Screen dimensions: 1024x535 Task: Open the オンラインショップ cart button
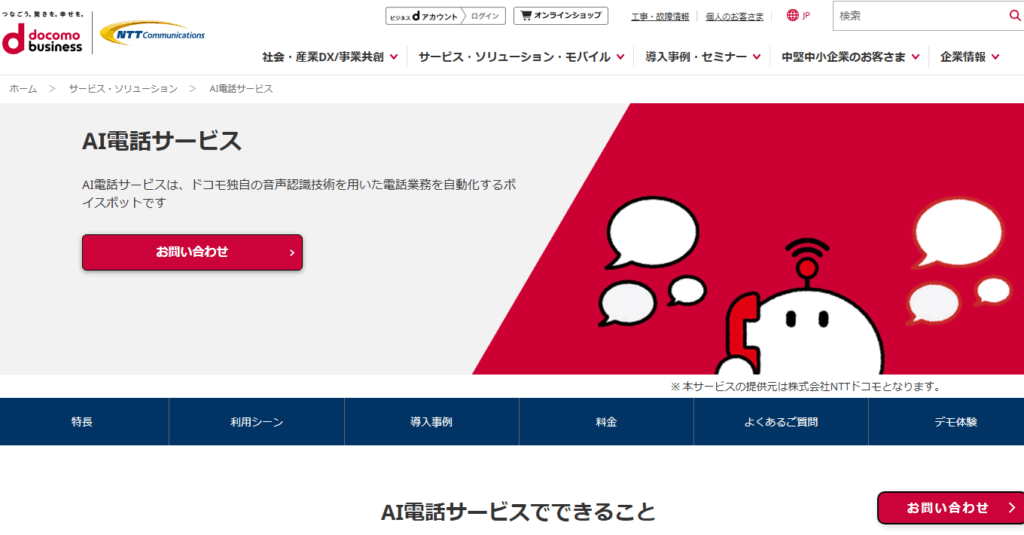(560, 16)
